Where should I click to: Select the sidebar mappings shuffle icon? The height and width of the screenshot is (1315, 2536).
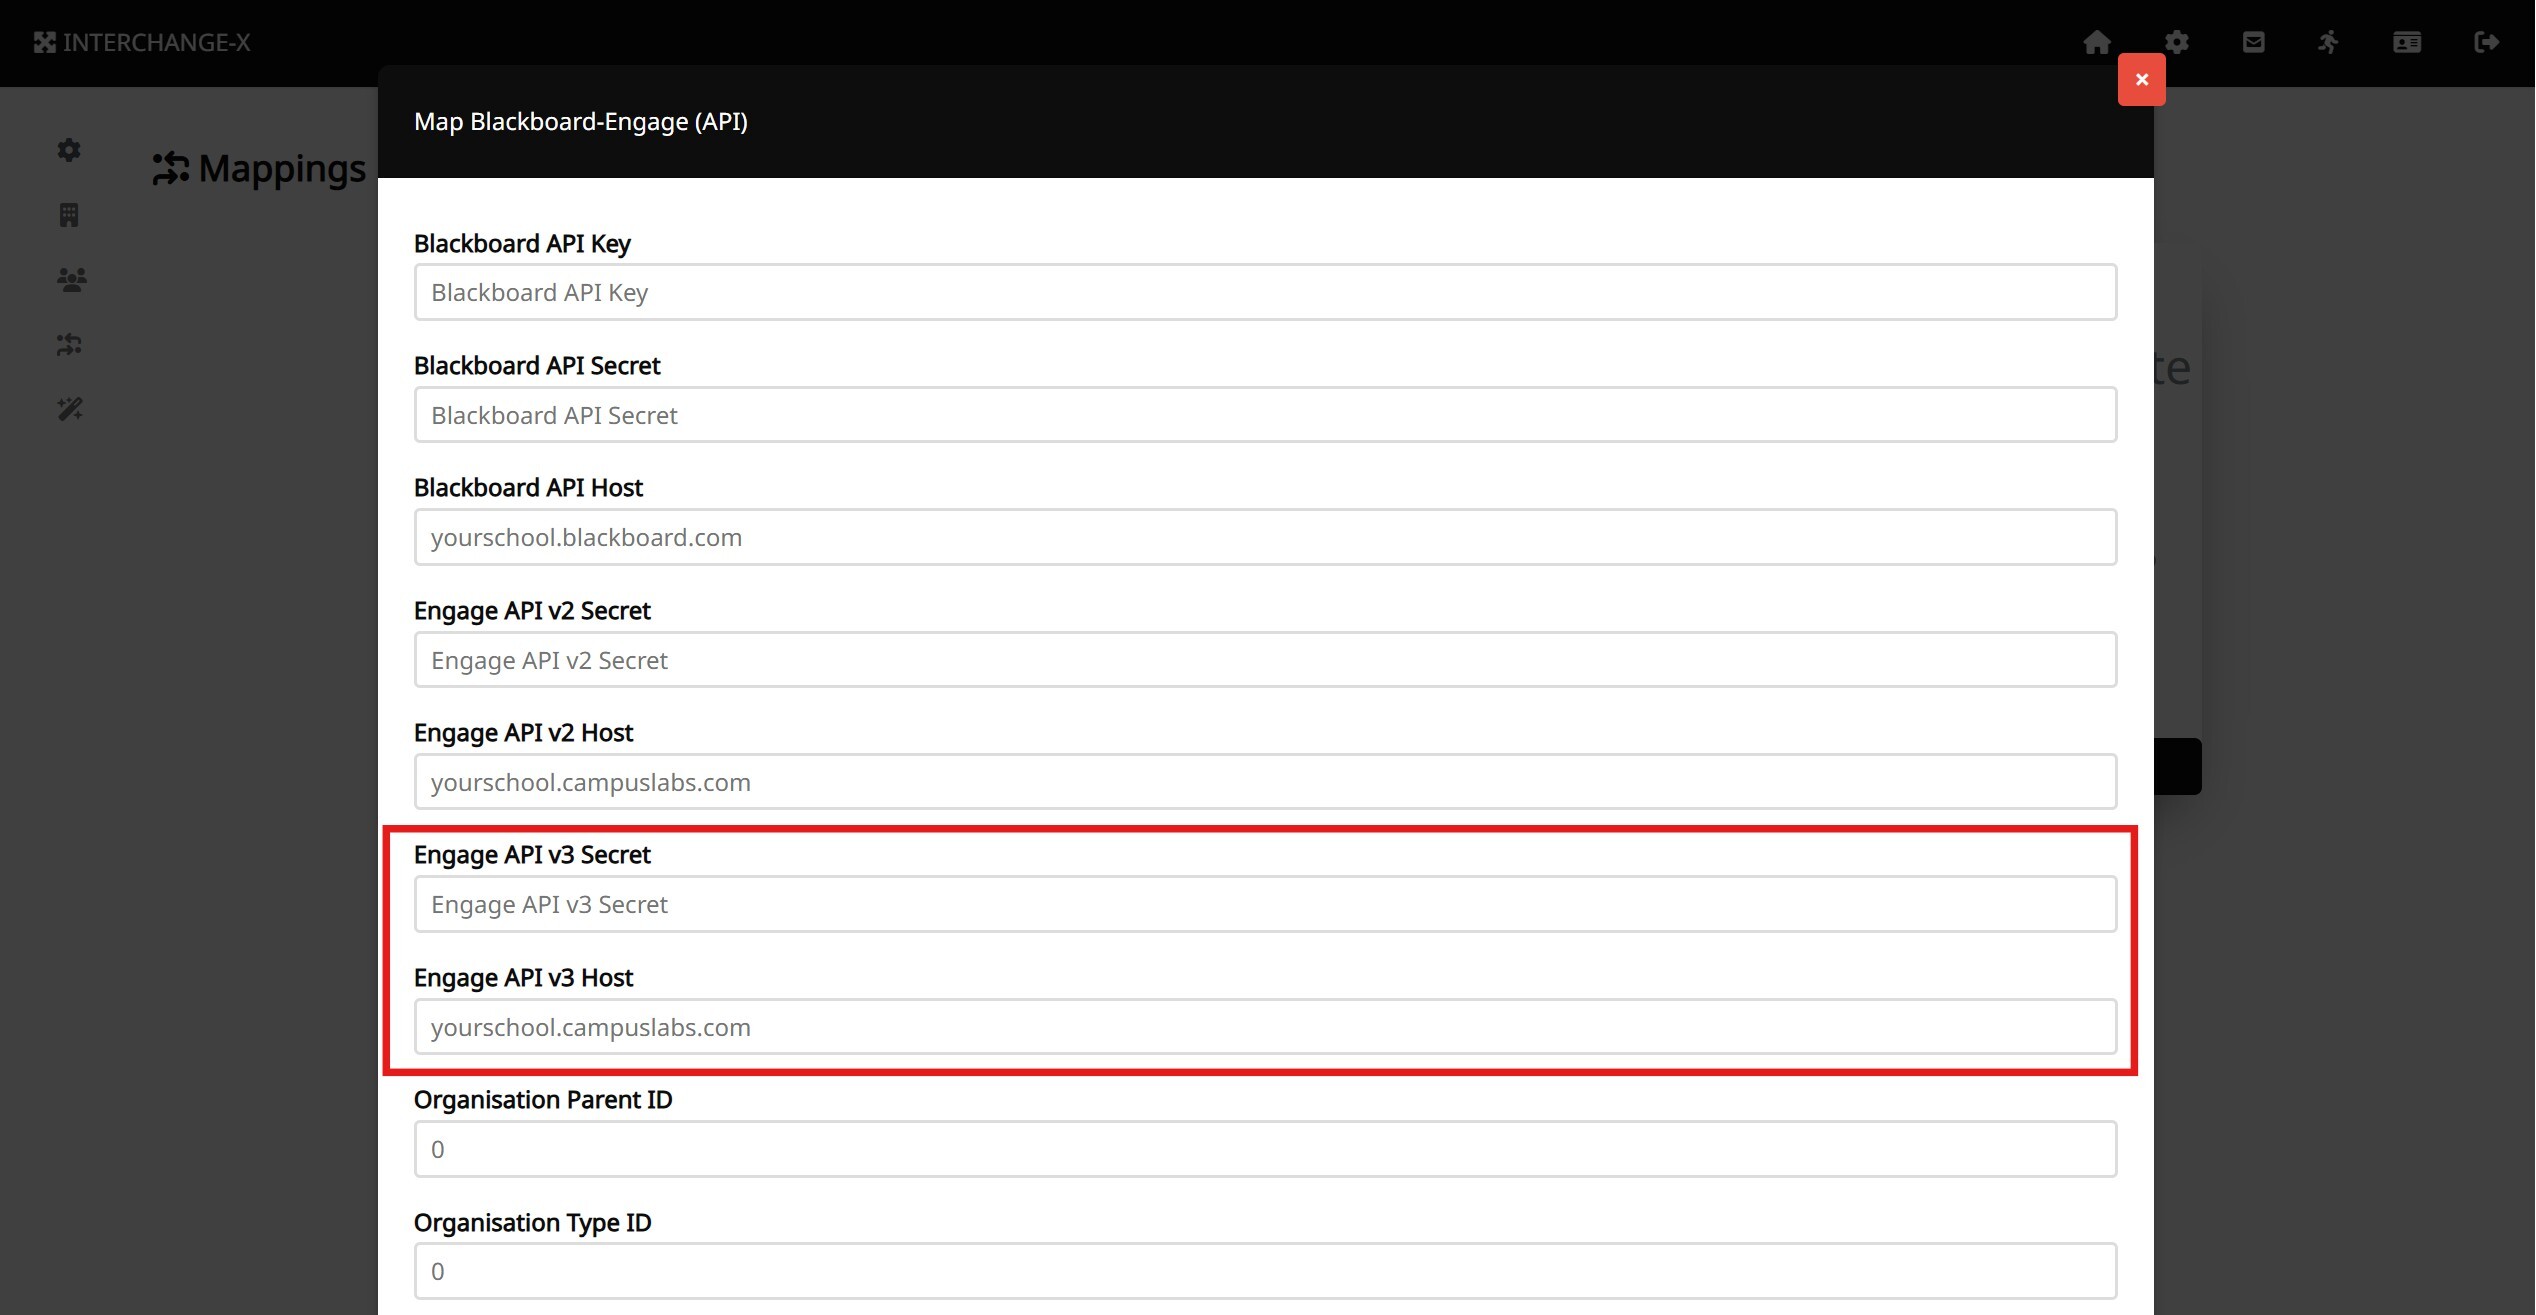pyautogui.click(x=69, y=345)
